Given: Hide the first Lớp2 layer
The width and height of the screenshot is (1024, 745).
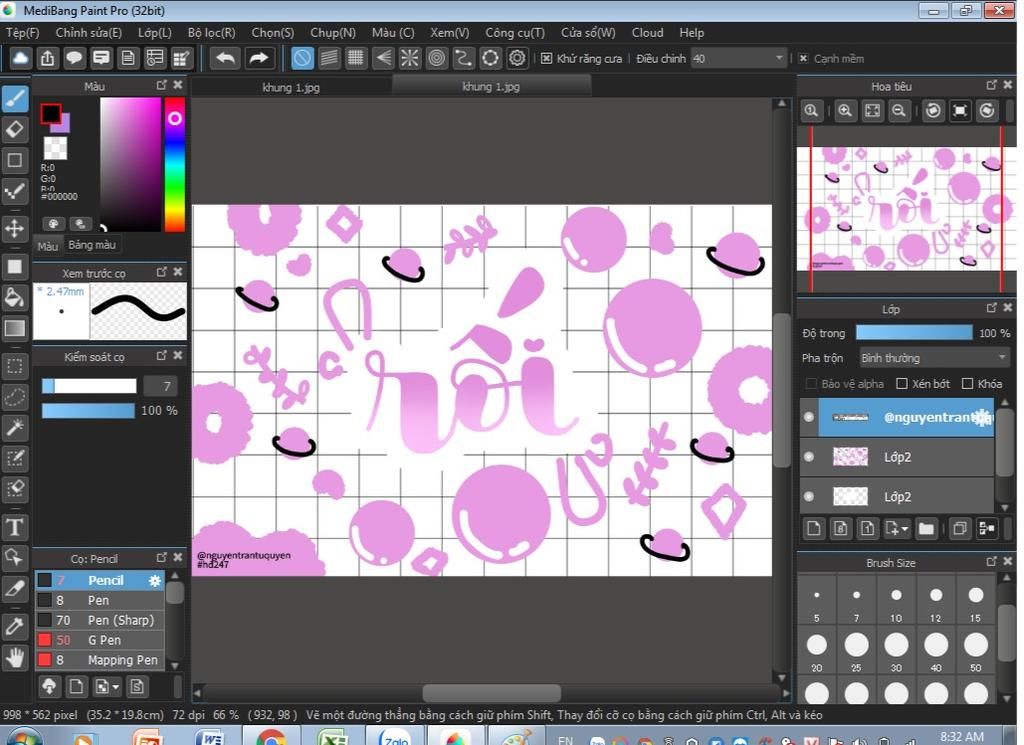Looking at the screenshot, I should pos(809,457).
